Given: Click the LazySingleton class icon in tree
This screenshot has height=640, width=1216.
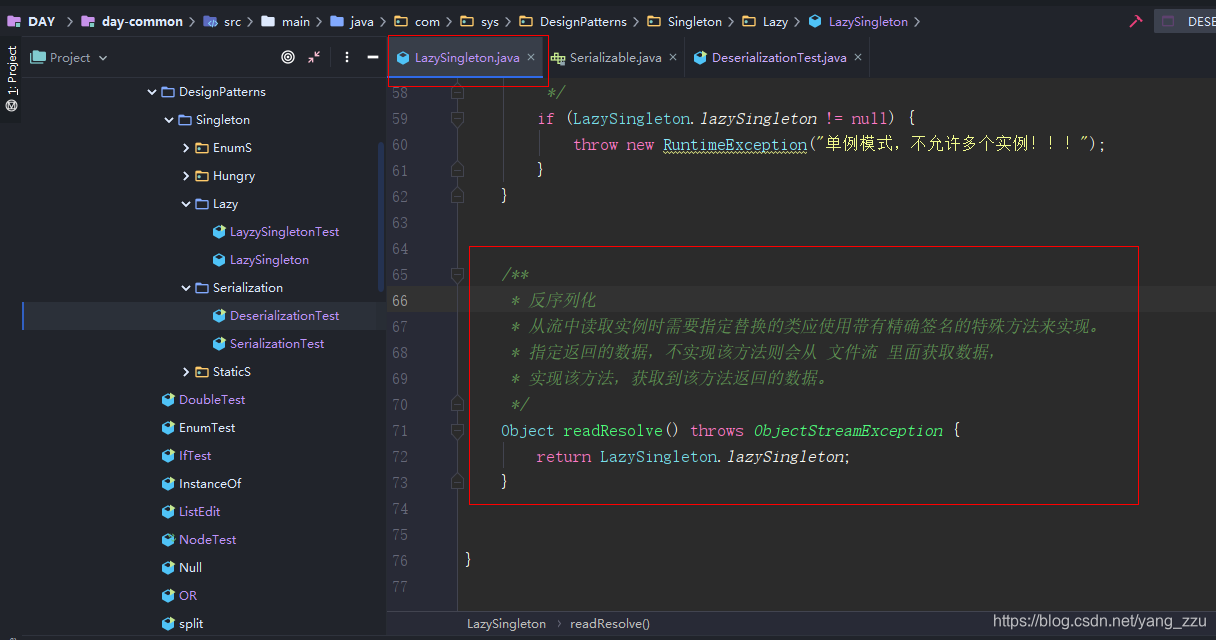Looking at the screenshot, I should [x=219, y=259].
